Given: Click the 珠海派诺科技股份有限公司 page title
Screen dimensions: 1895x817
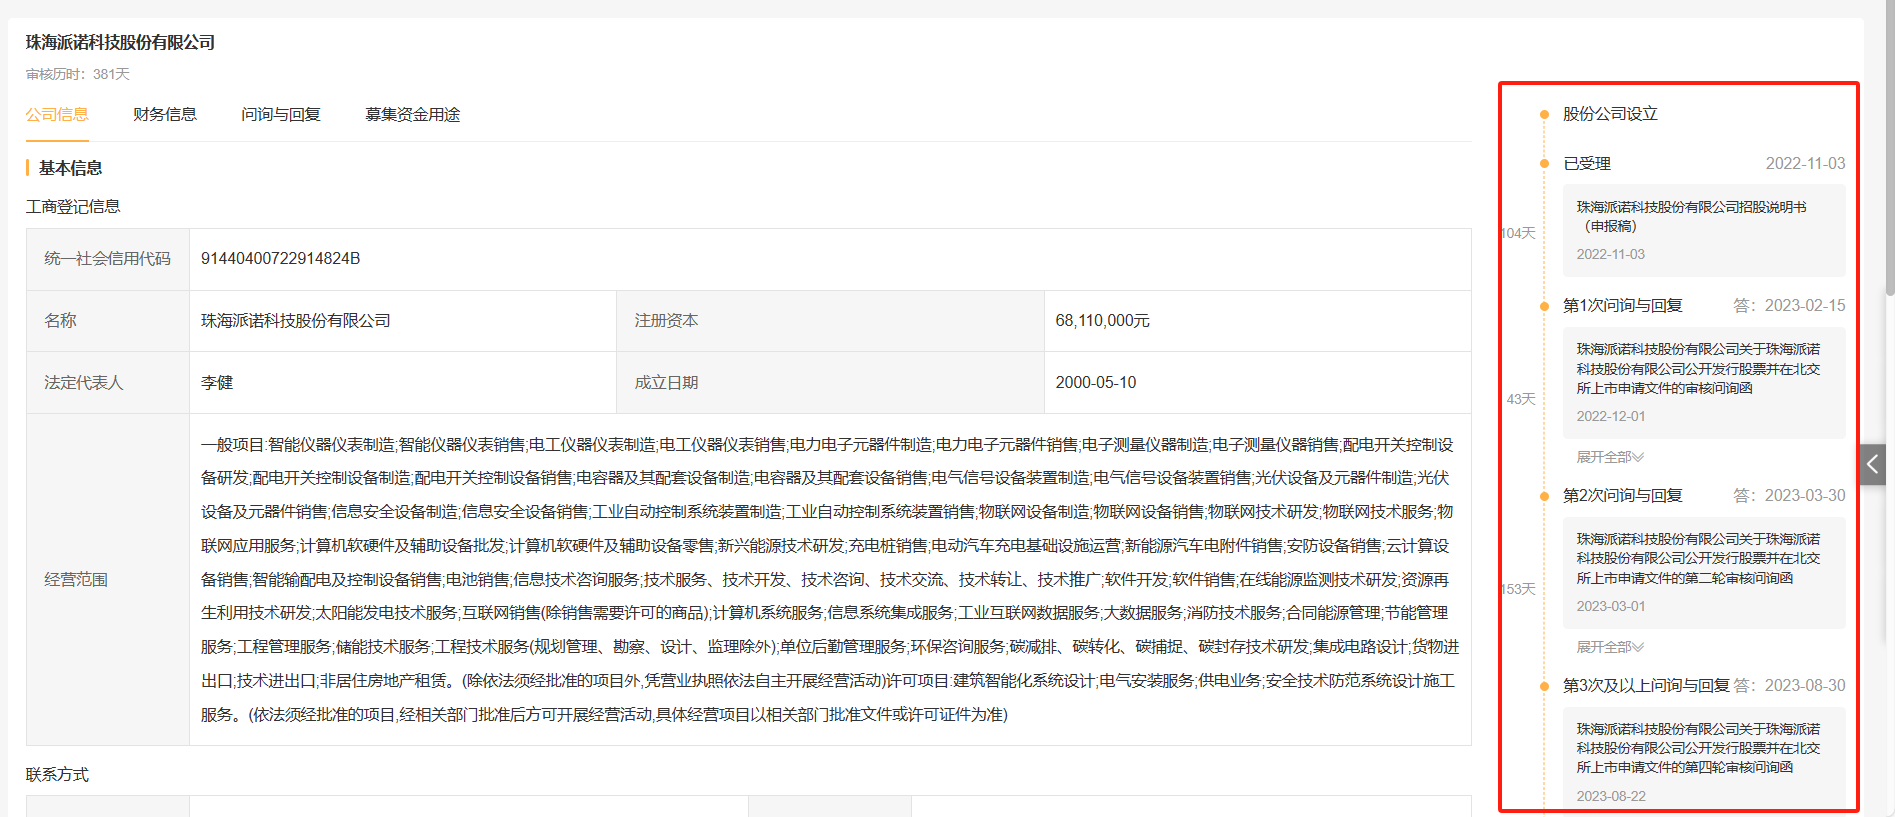Looking at the screenshot, I should (121, 43).
